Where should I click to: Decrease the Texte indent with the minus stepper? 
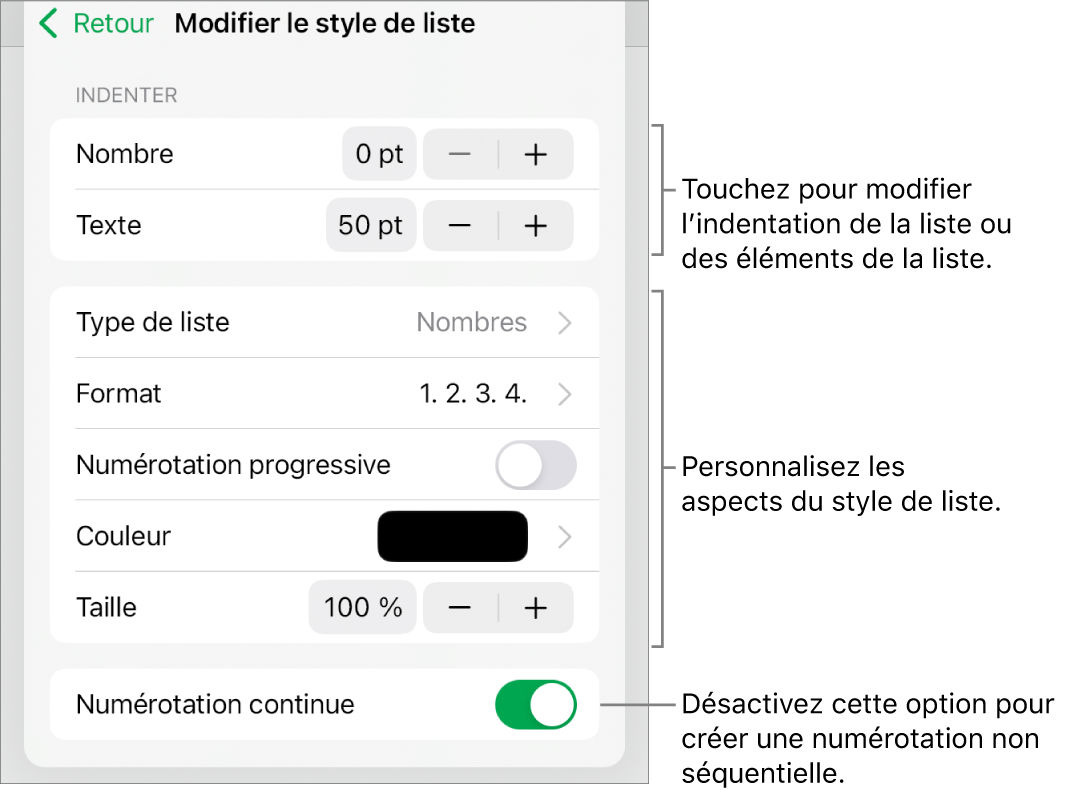[460, 225]
